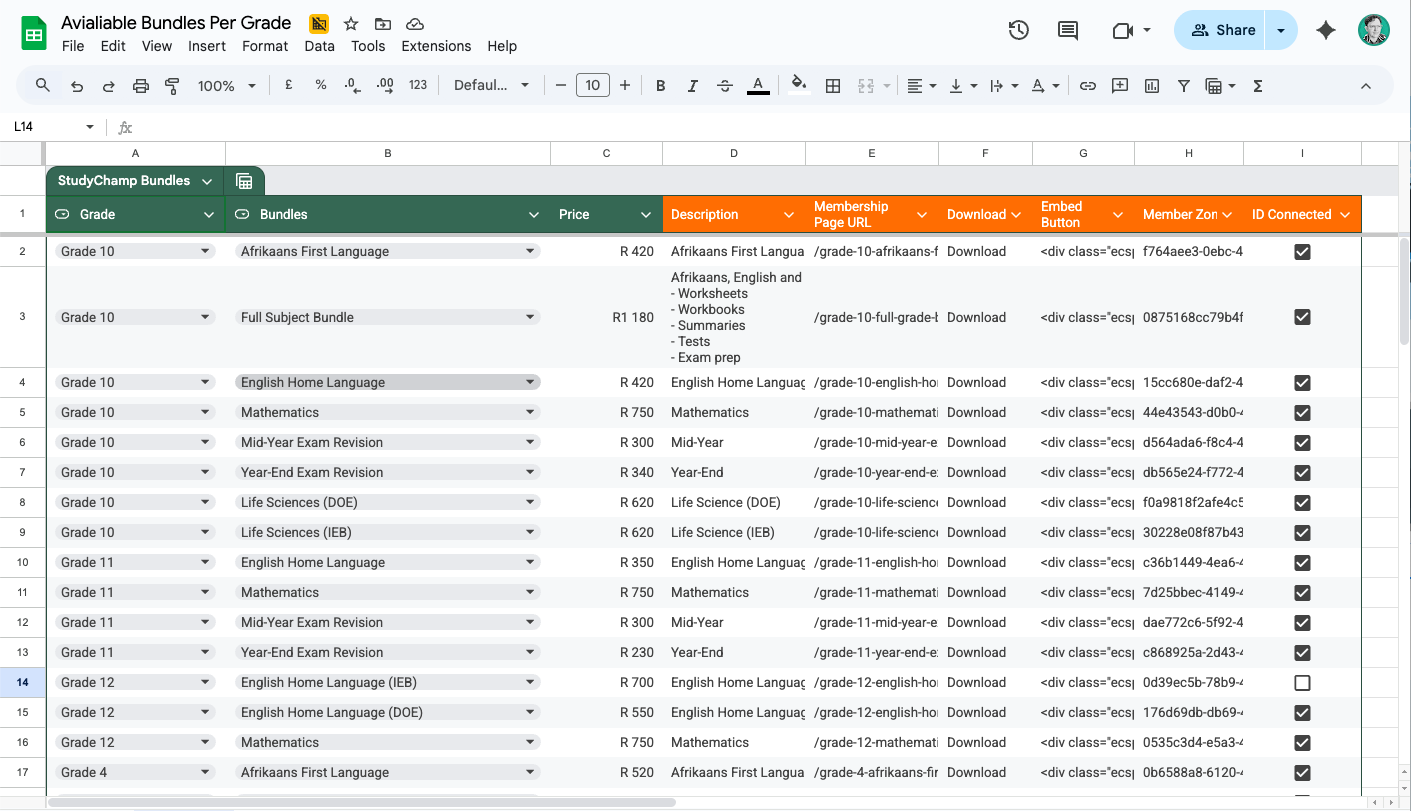Open the Extensions menu
This screenshot has height=811, width=1411.
pyautogui.click(x=436, y=46)
